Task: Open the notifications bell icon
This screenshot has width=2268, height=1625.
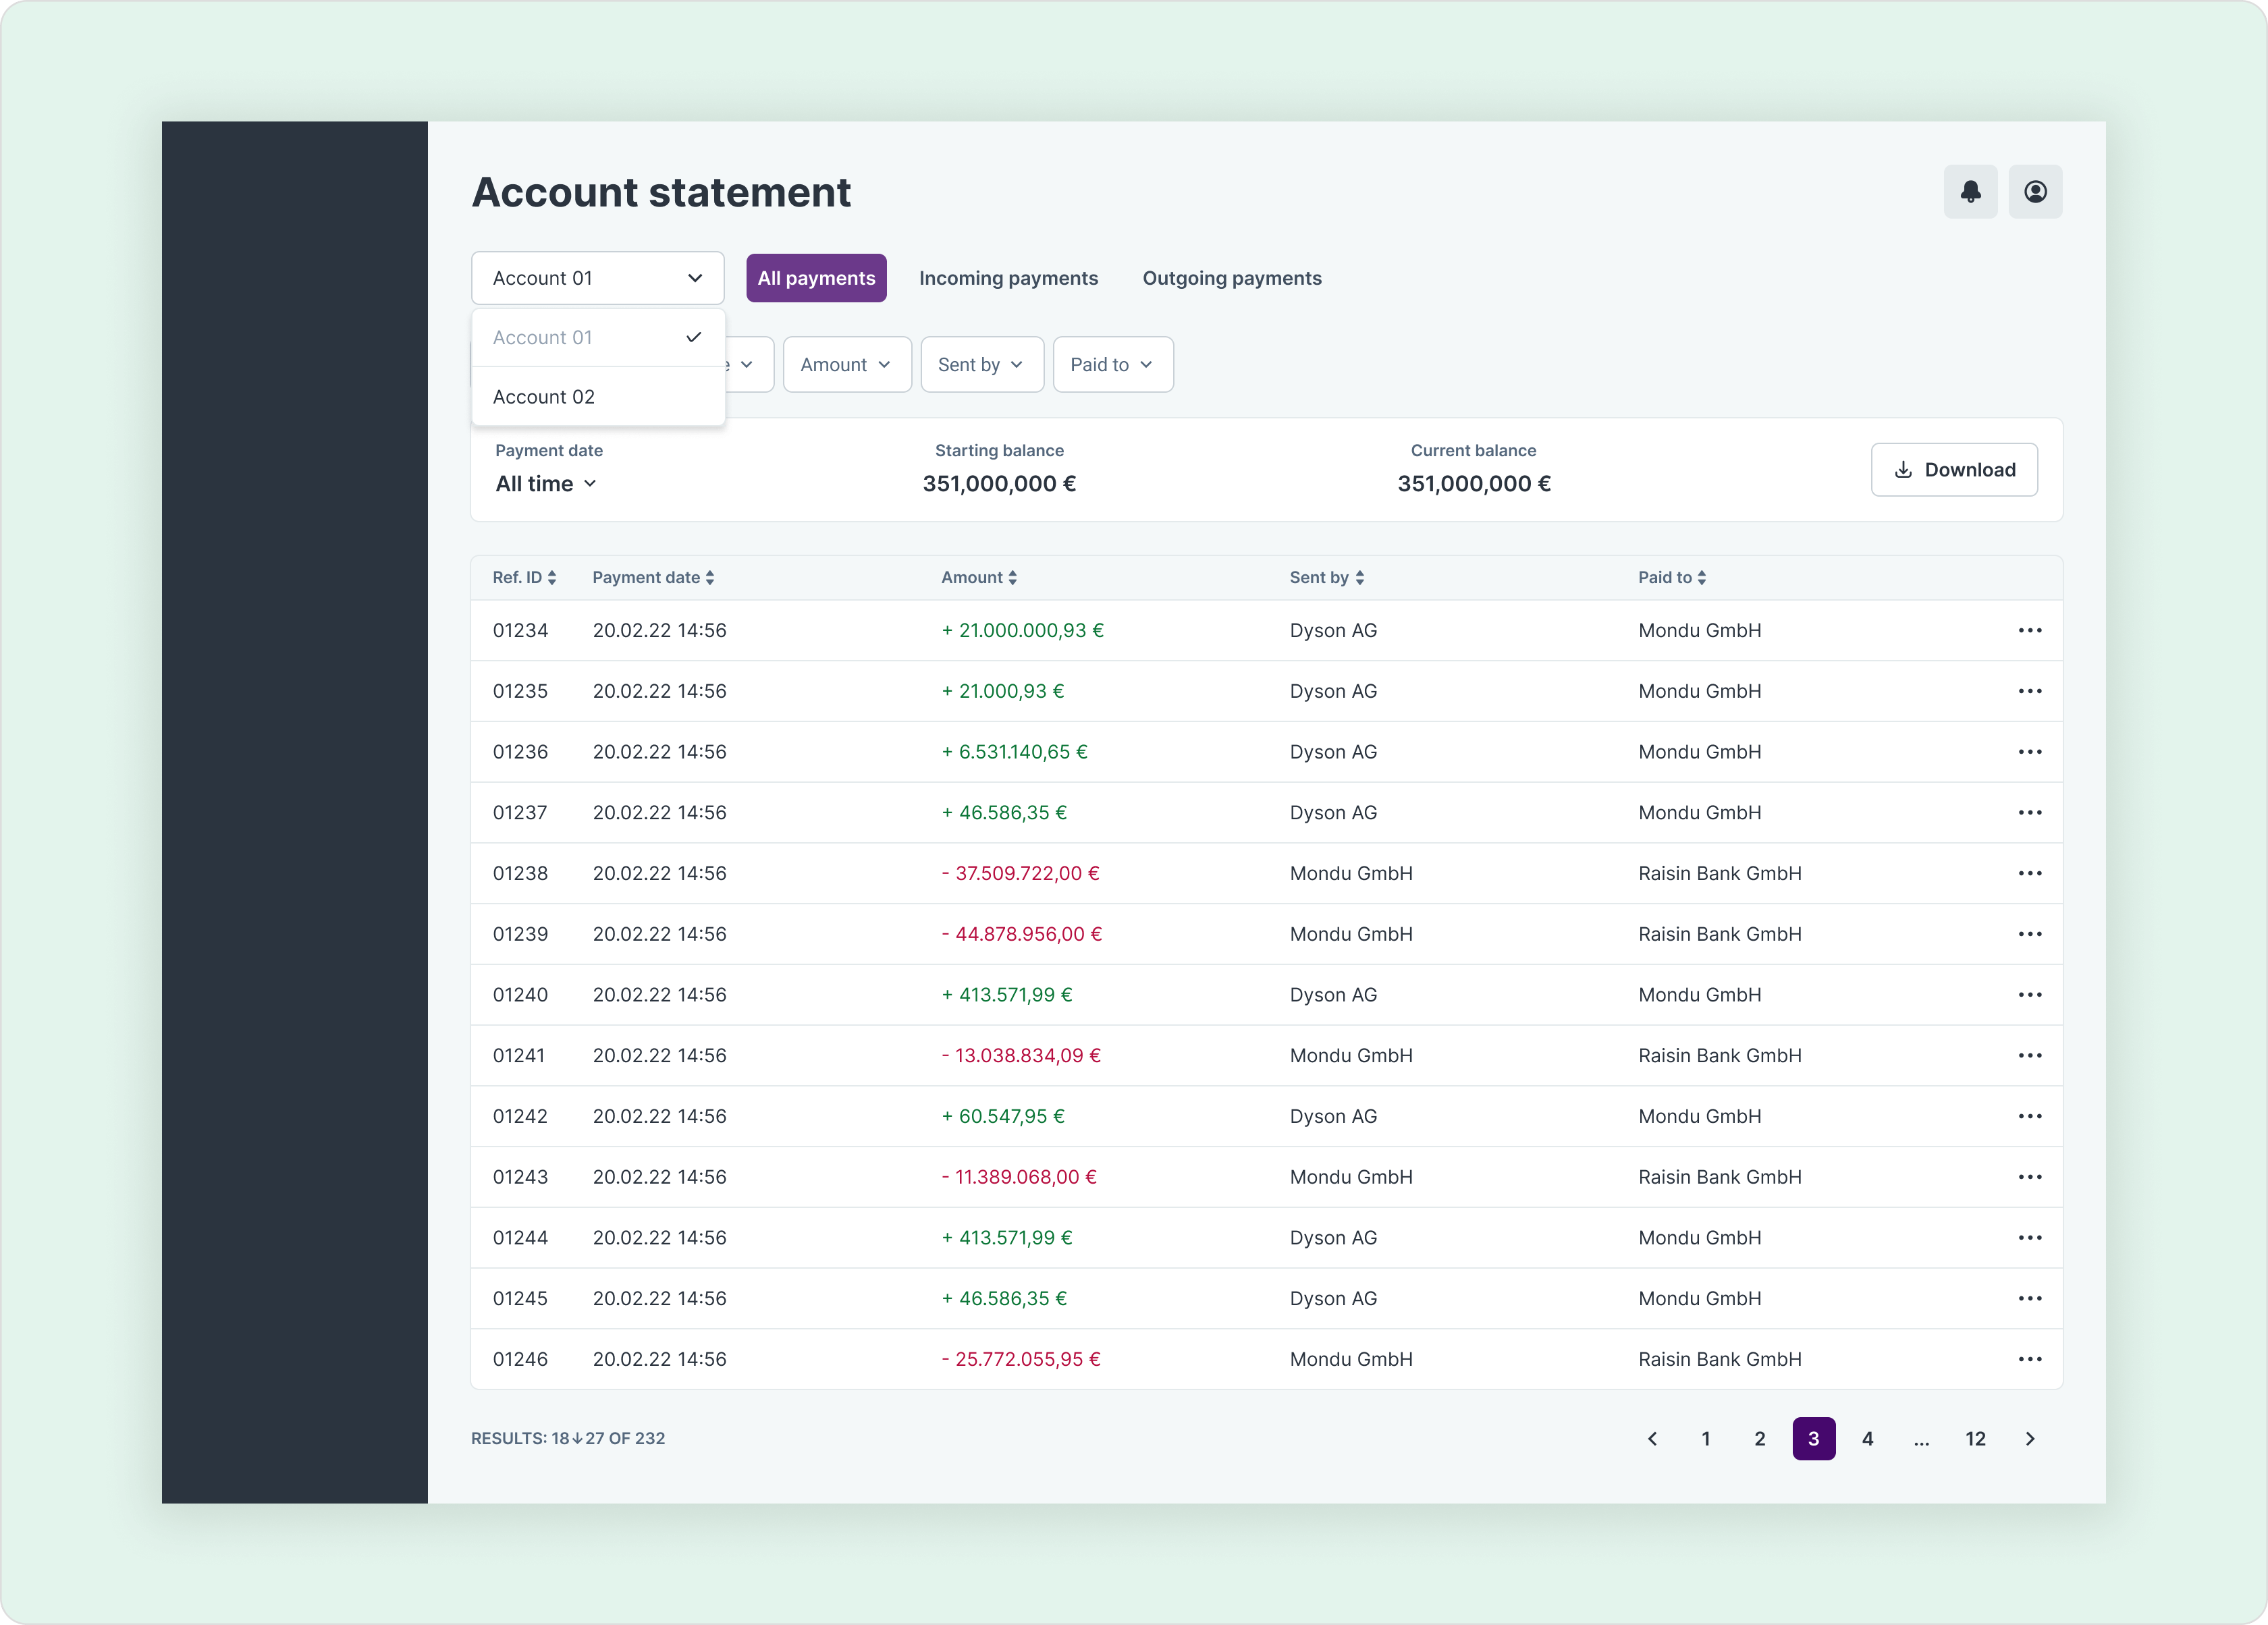Action: pos(1970,191)
